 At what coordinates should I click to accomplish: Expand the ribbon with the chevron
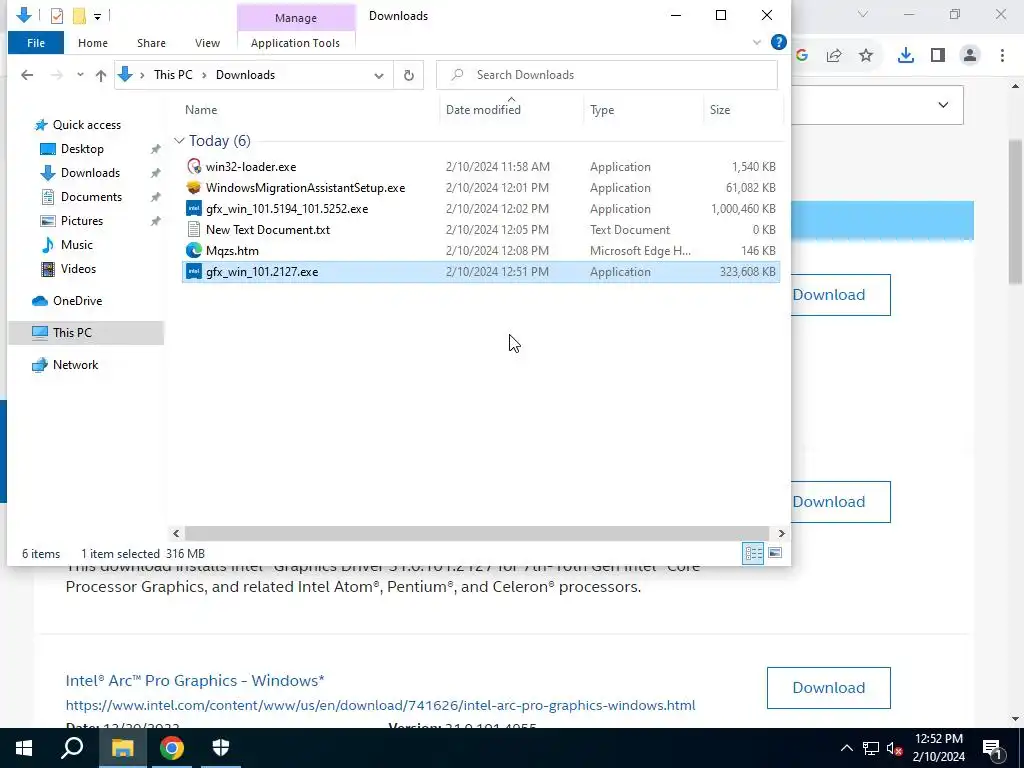[757, 42]
